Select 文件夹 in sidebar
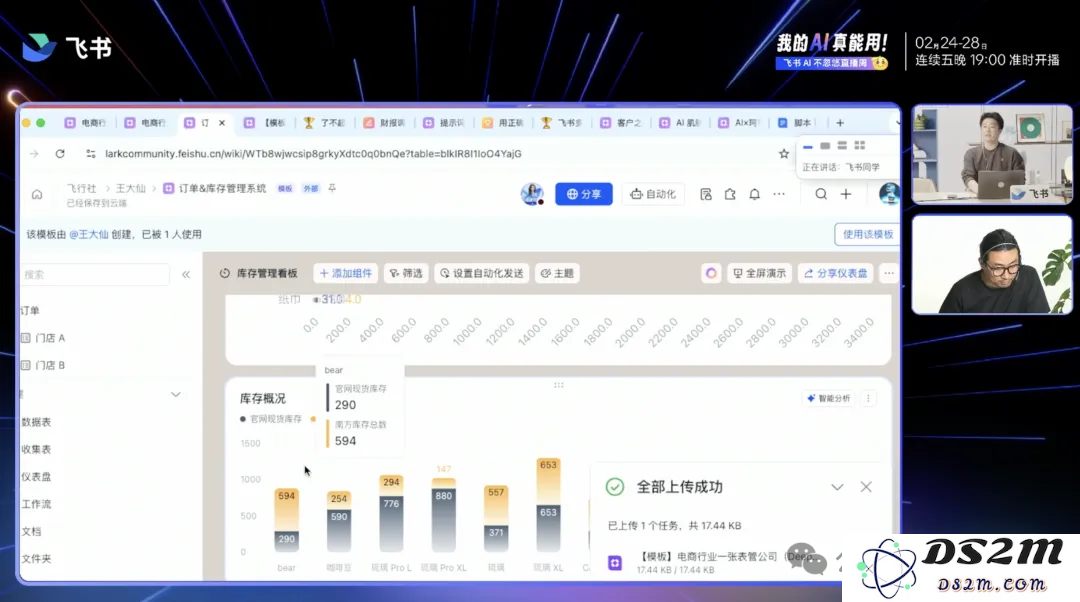Viewport: 1080px width, 602px height. point(36,559)
